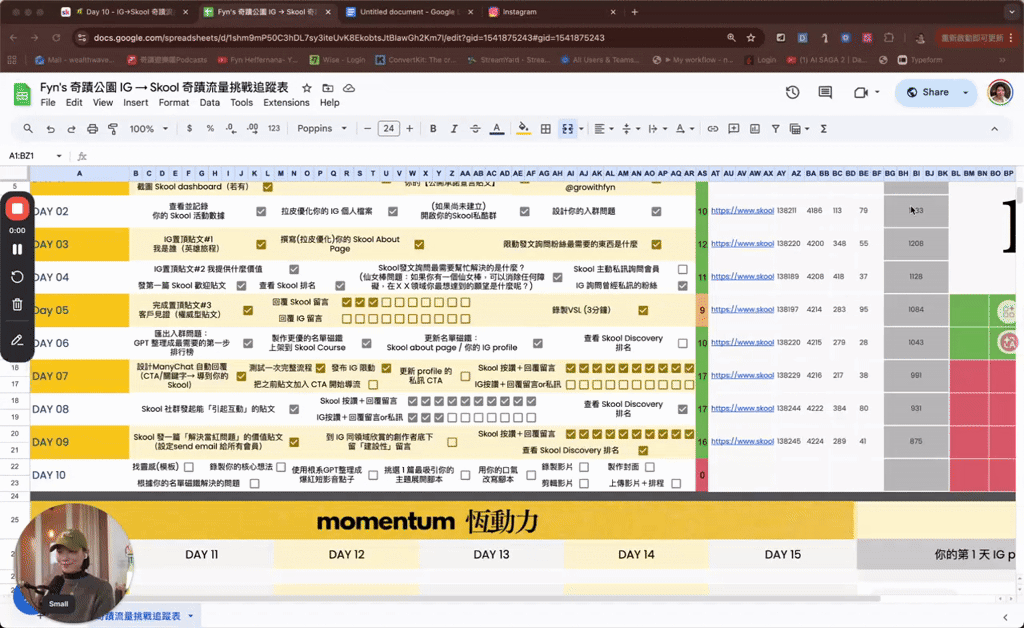Show all comments panel
The height and width of the screenshot is (628, 1024).
pyautogui.click(x=825, y=92)
